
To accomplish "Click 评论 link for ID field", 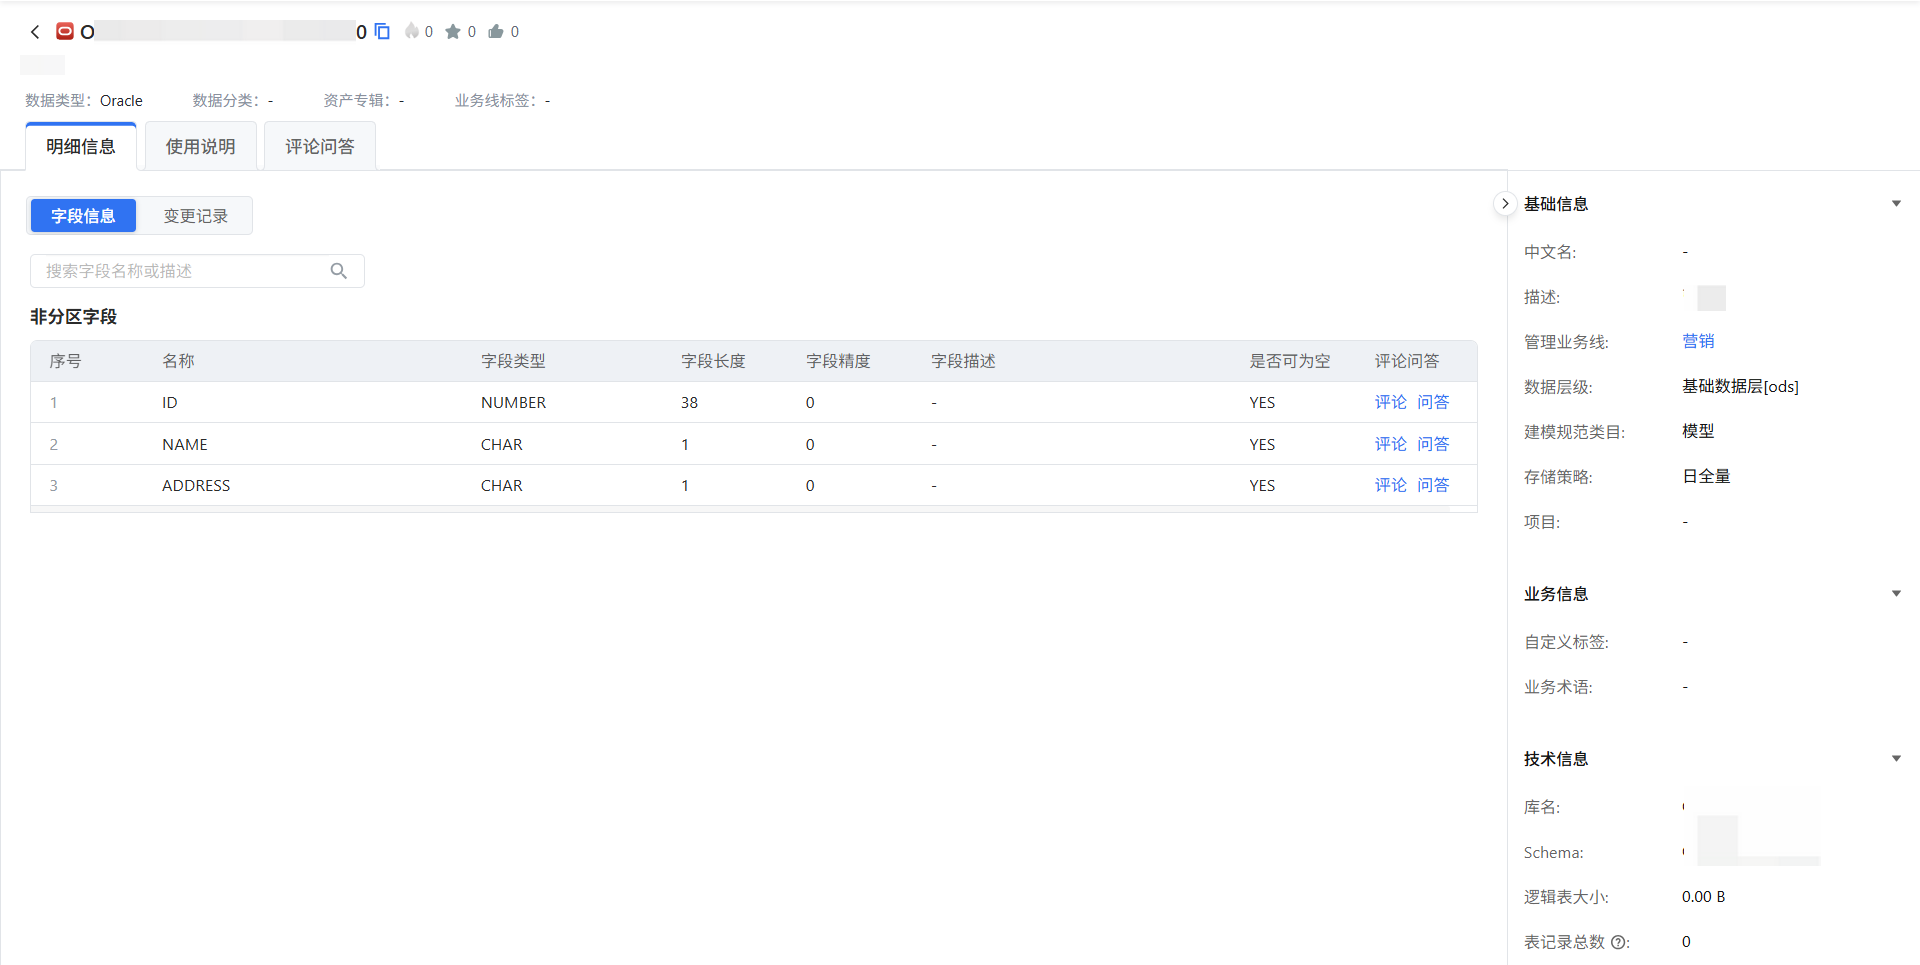I will pos(1390,402).
